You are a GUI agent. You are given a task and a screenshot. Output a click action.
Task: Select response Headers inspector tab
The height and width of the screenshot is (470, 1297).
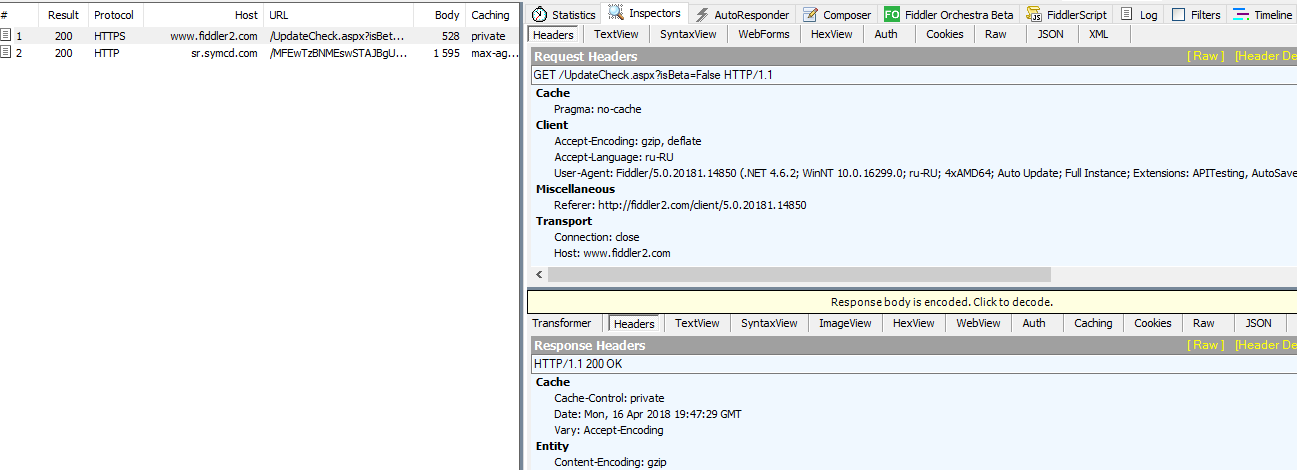tap(634, 324)
